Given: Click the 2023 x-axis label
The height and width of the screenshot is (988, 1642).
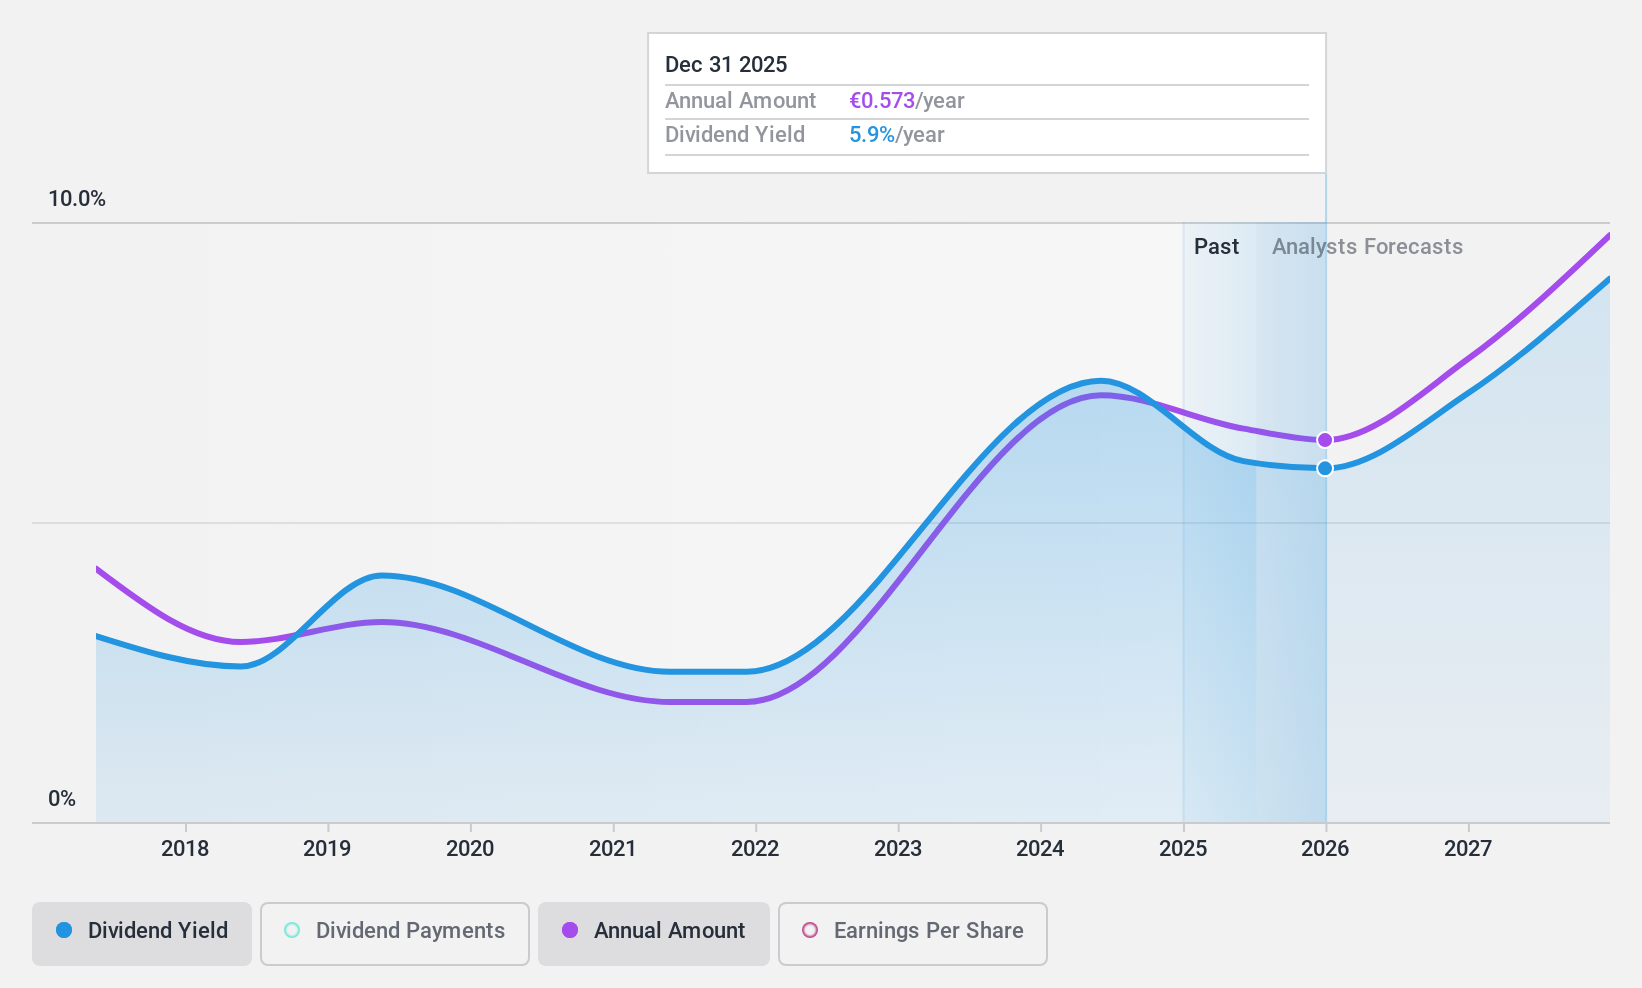Looking at the screenshot, I should click(x=898, y=849).
